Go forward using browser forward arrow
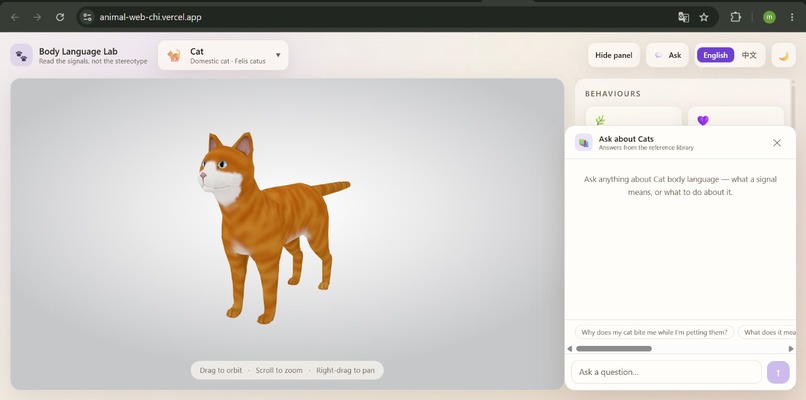Image resolution: width=806 pixels, height=400 pixels. (37, 17)
